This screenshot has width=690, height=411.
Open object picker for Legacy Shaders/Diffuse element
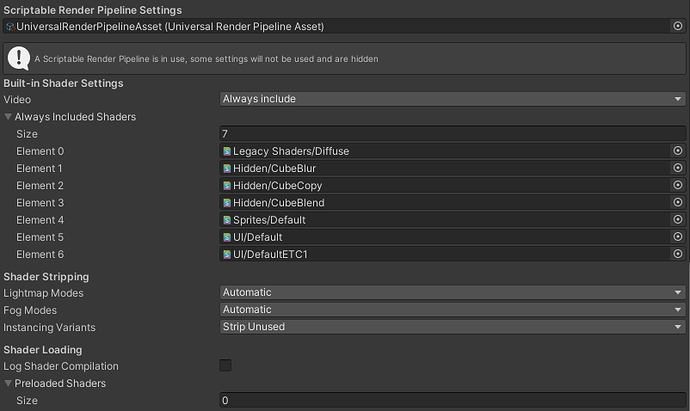[677, 151]
